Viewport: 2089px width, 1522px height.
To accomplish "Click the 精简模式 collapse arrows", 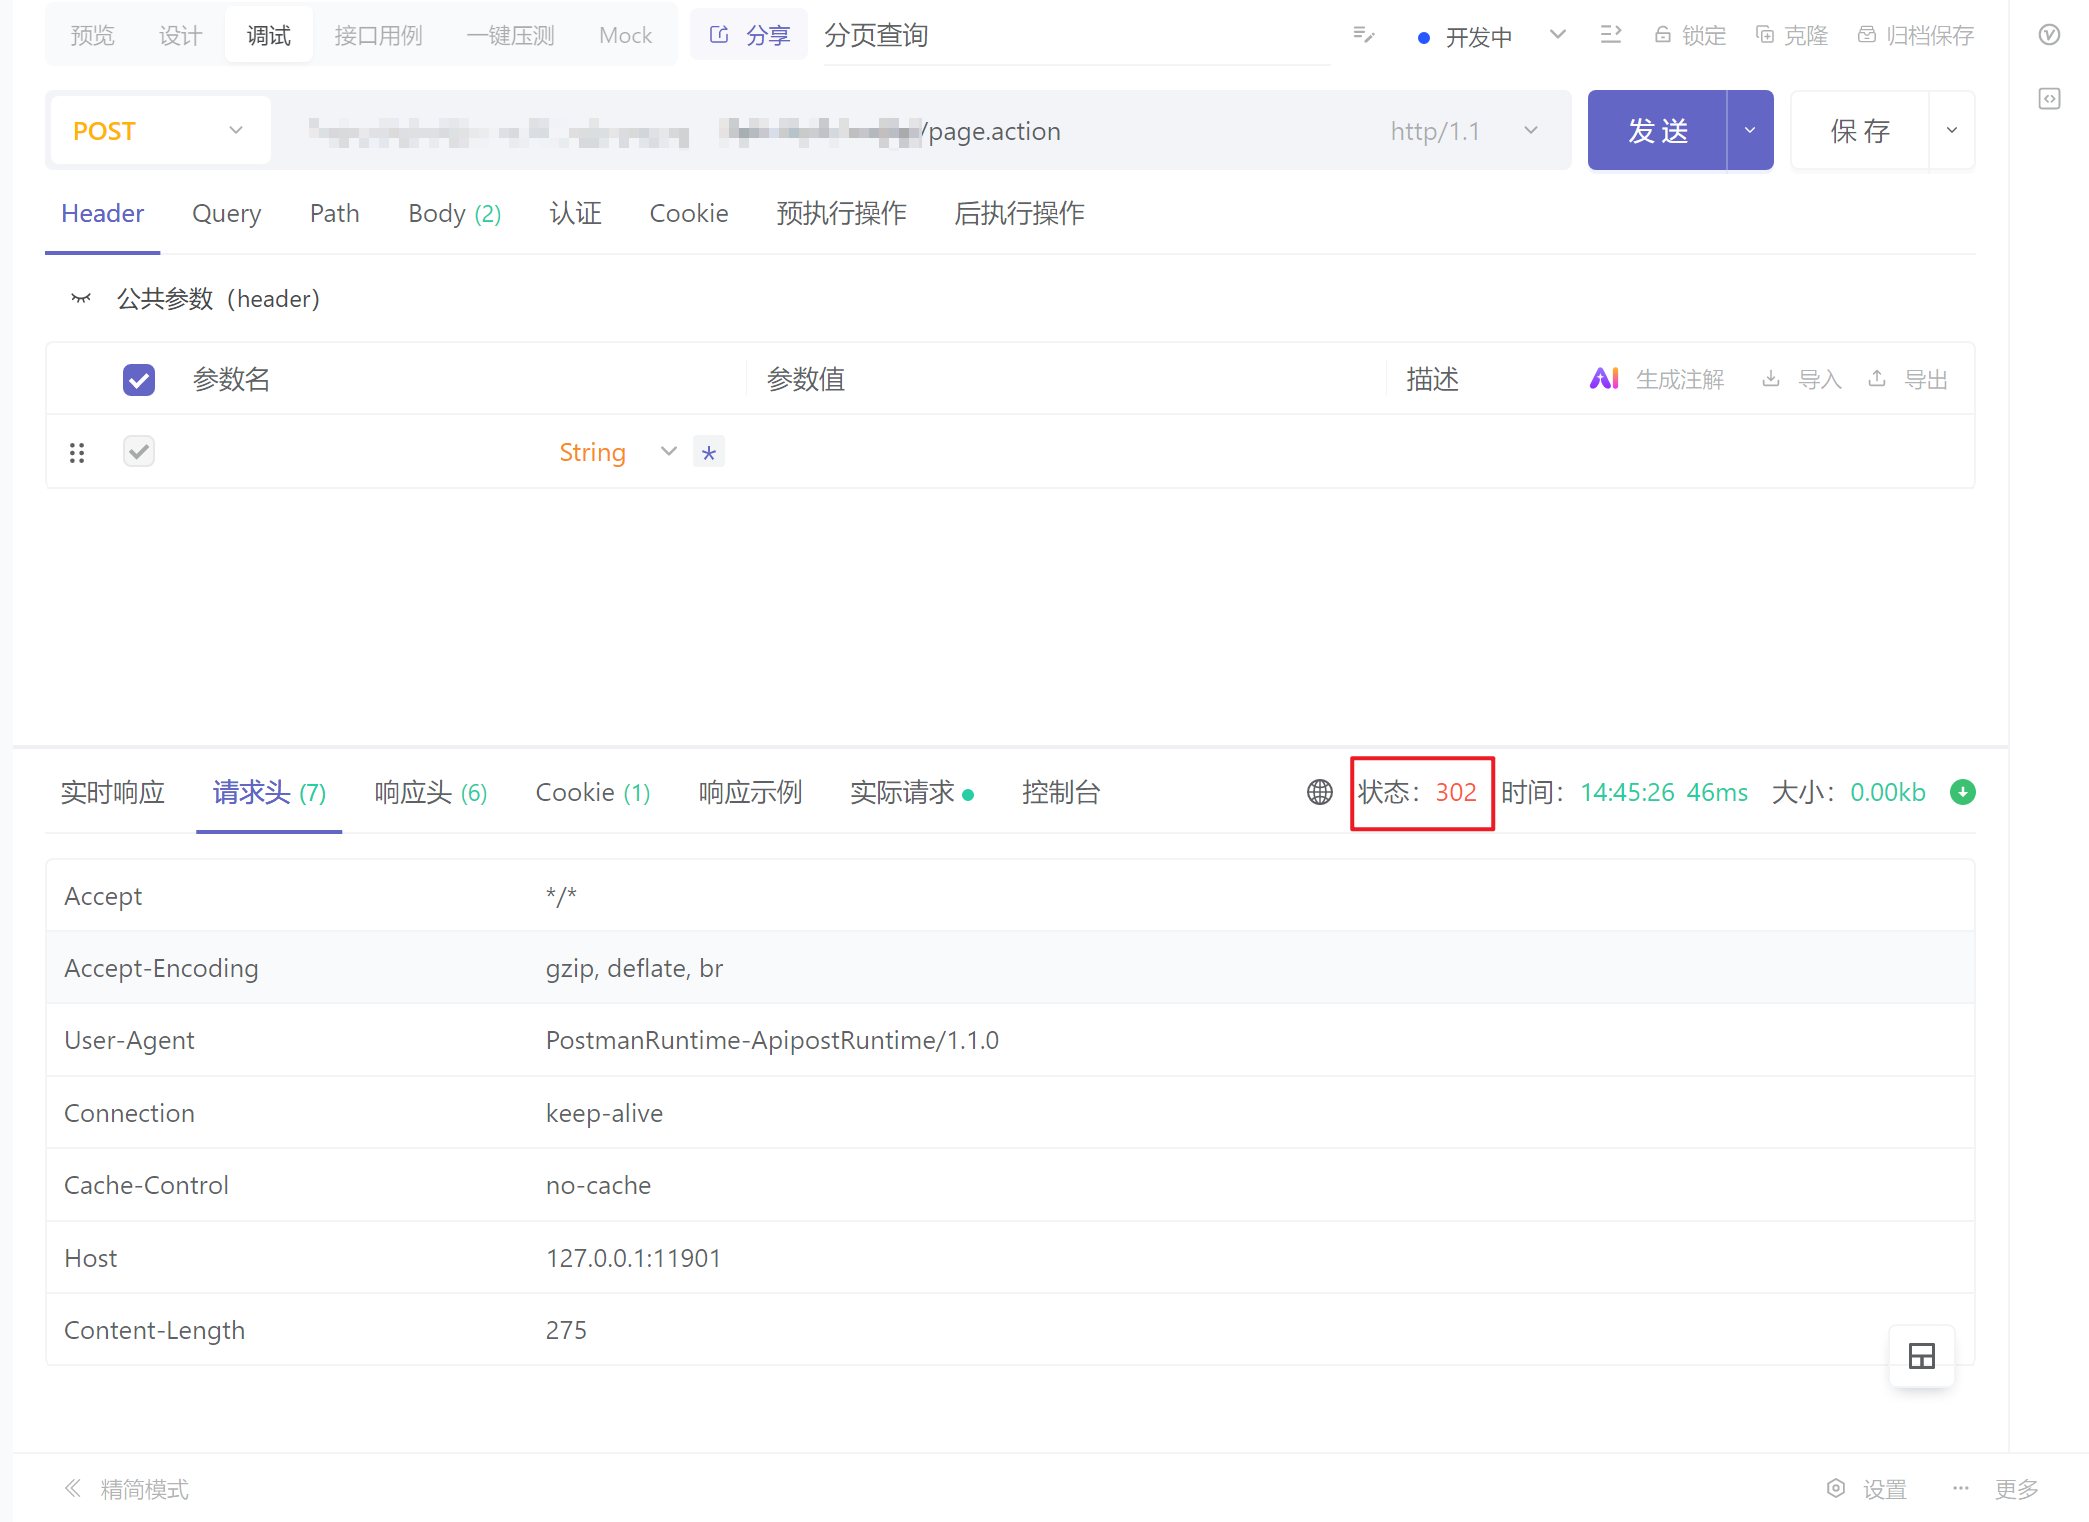I will coord(72,1488).
